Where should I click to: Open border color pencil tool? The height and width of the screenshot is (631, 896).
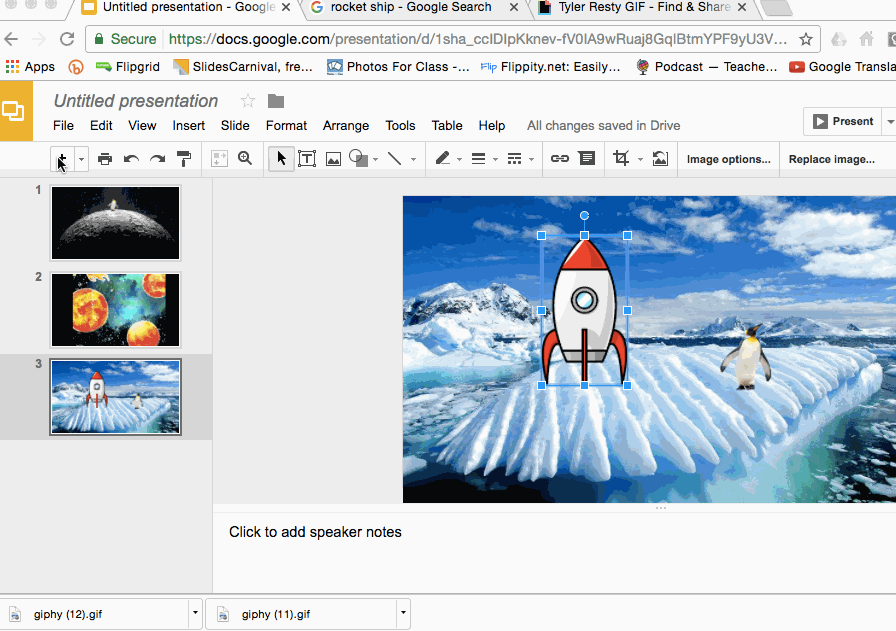tap(443, 159)
